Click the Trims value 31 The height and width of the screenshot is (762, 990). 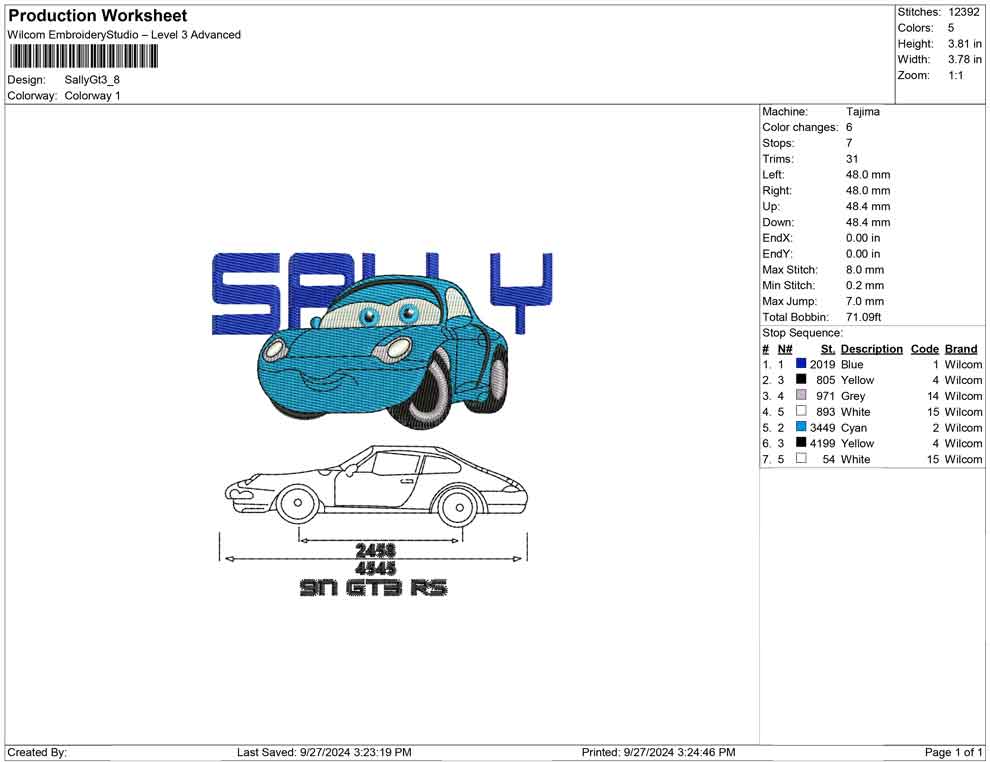[852, 159]
